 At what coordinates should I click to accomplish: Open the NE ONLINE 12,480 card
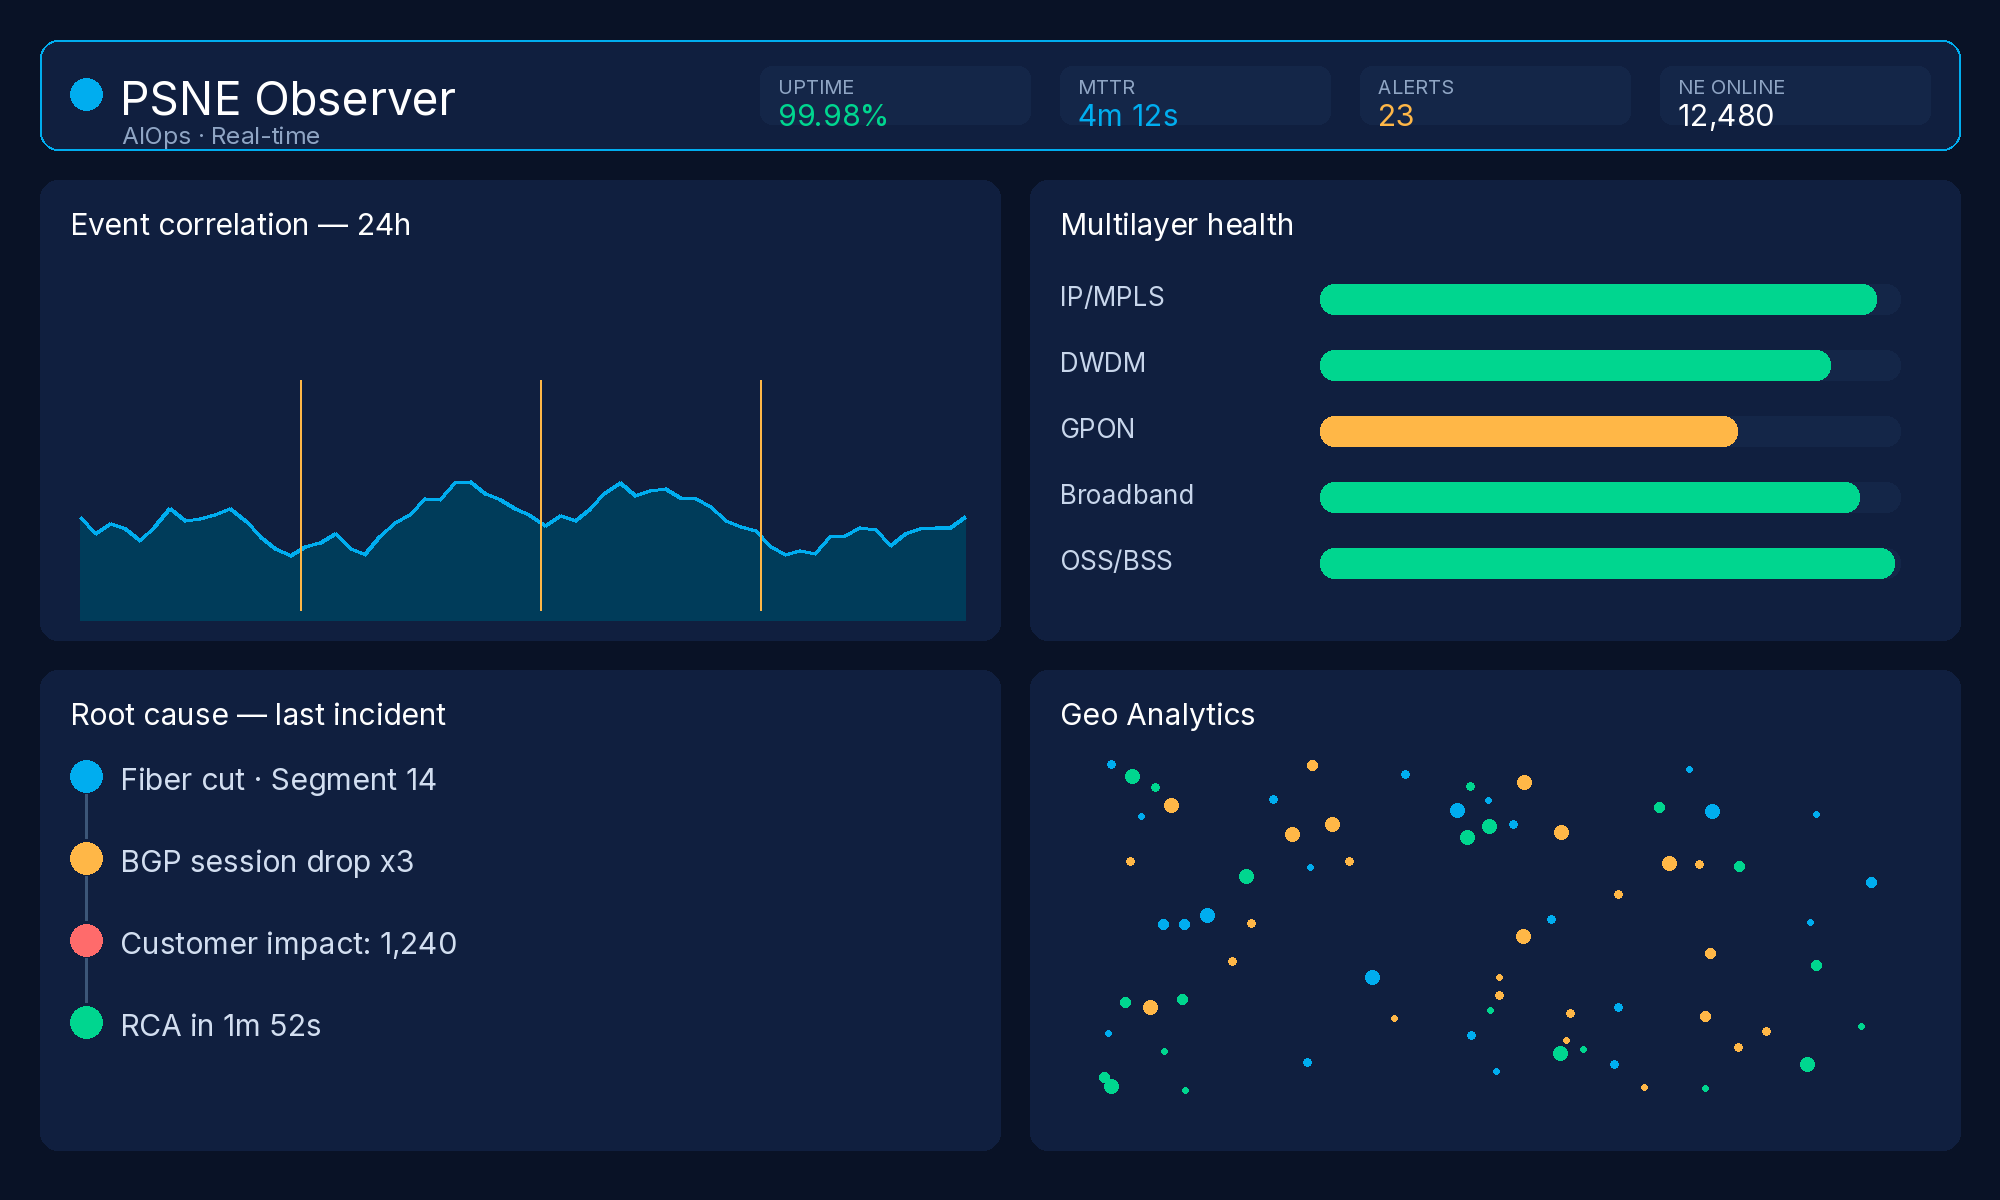coord(1795,96)
